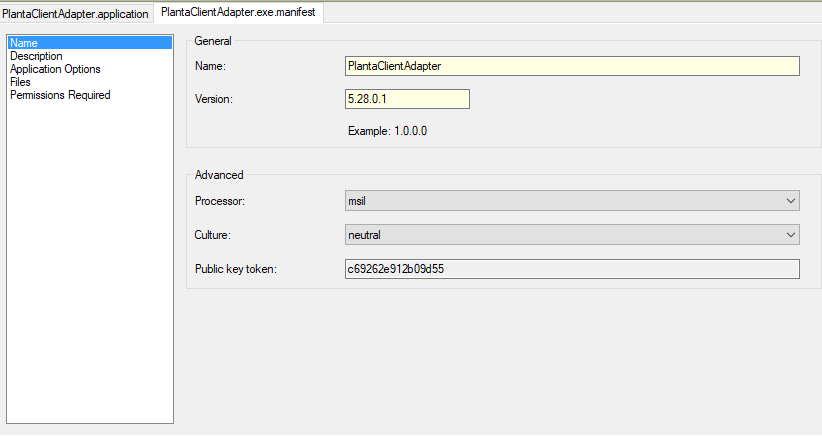Show the Permissions Required section

click(x=60, y=95)
